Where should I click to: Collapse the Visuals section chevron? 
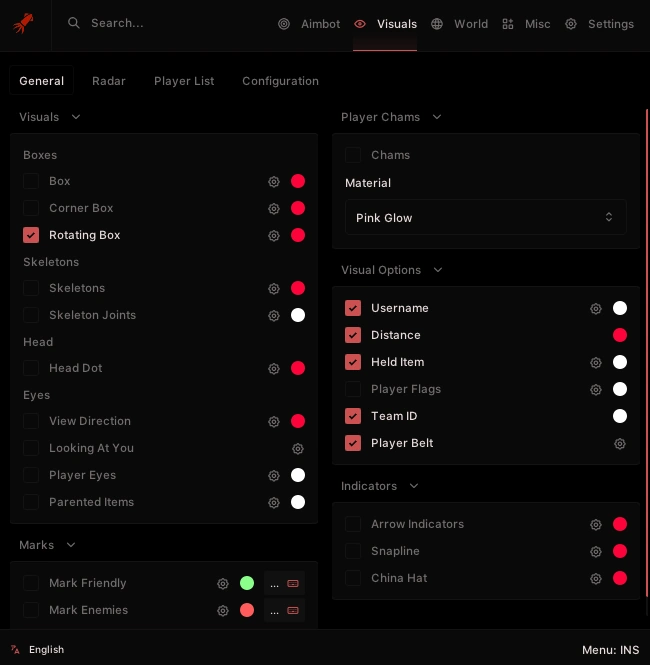point(76,117)
